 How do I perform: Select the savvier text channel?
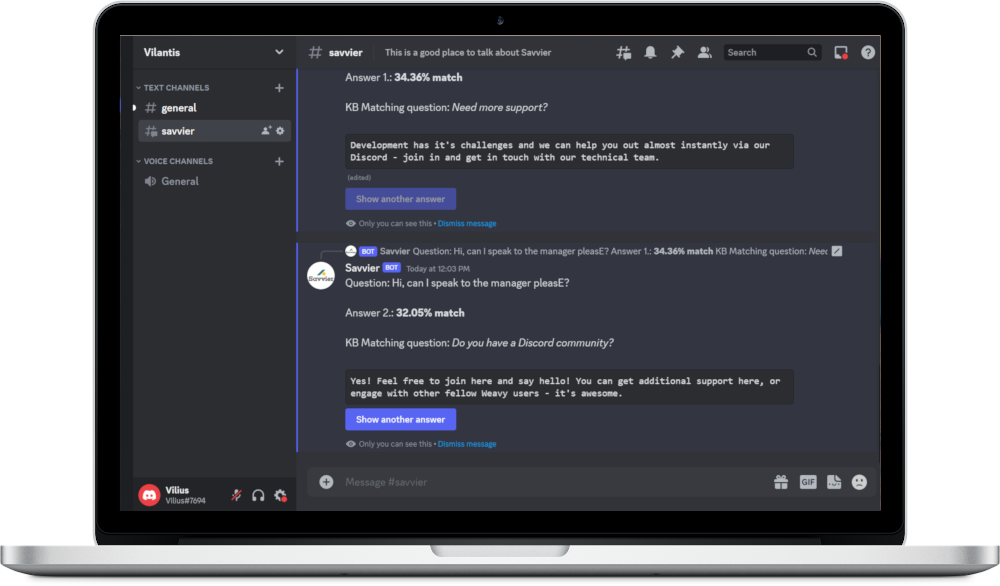[x=214, y=131]
